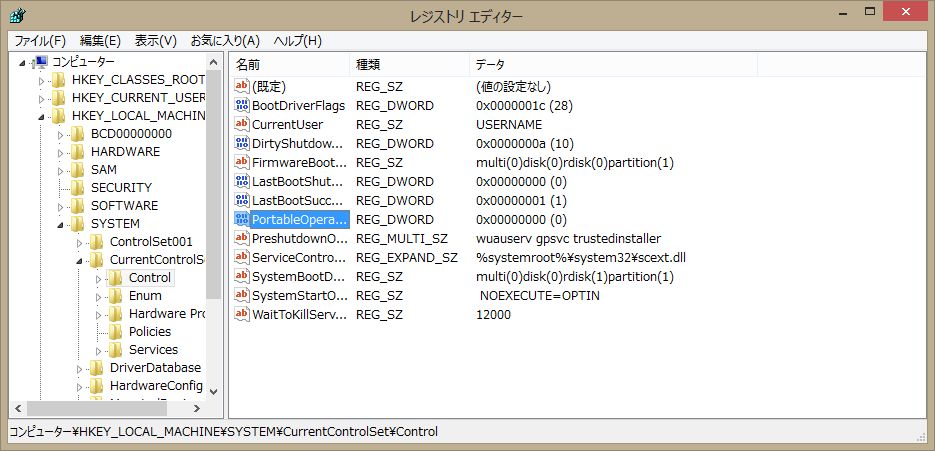This screenshot has height=451, width=935.
Task: Select the SYSTEM key label
Action: tap(115, 224)
